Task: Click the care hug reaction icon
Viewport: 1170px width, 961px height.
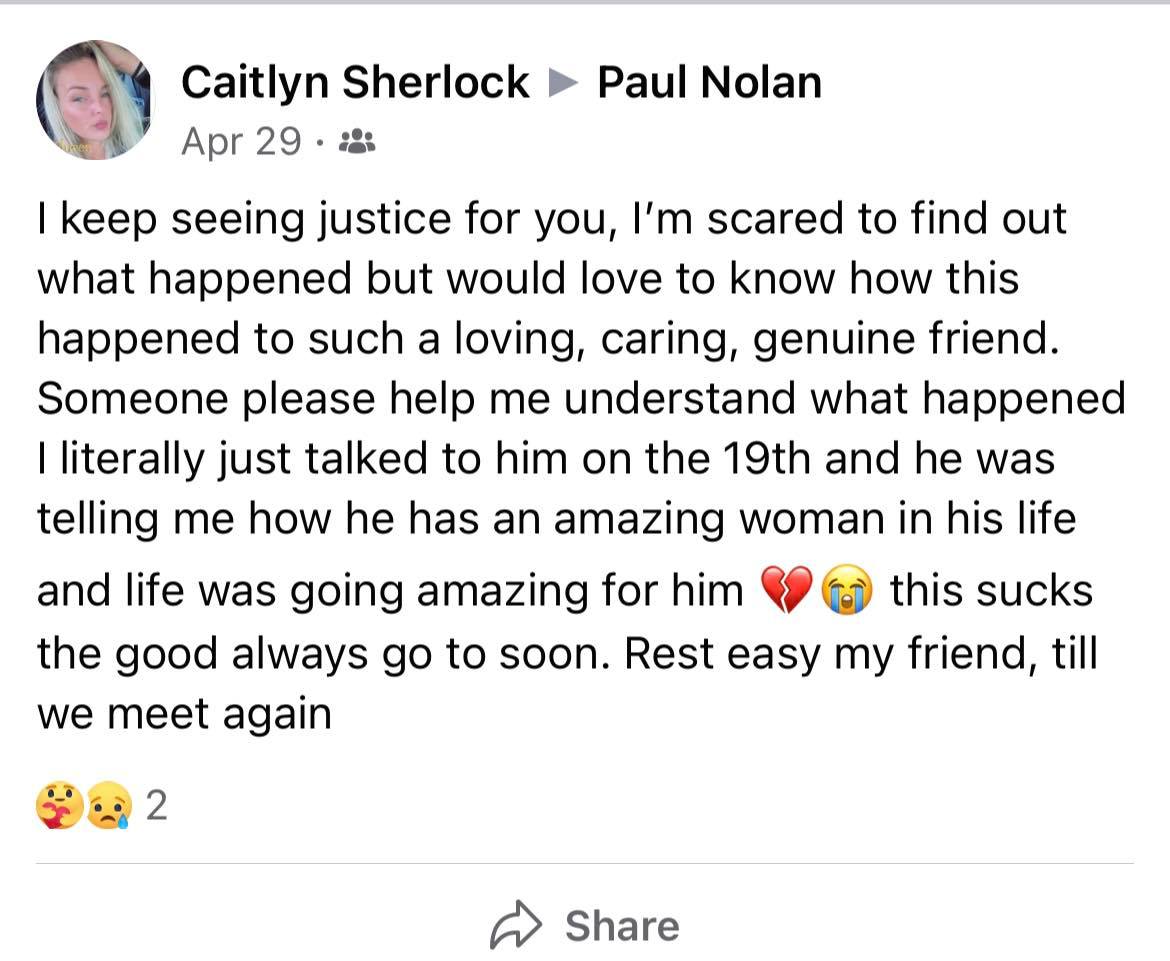Action: [59, 806]
